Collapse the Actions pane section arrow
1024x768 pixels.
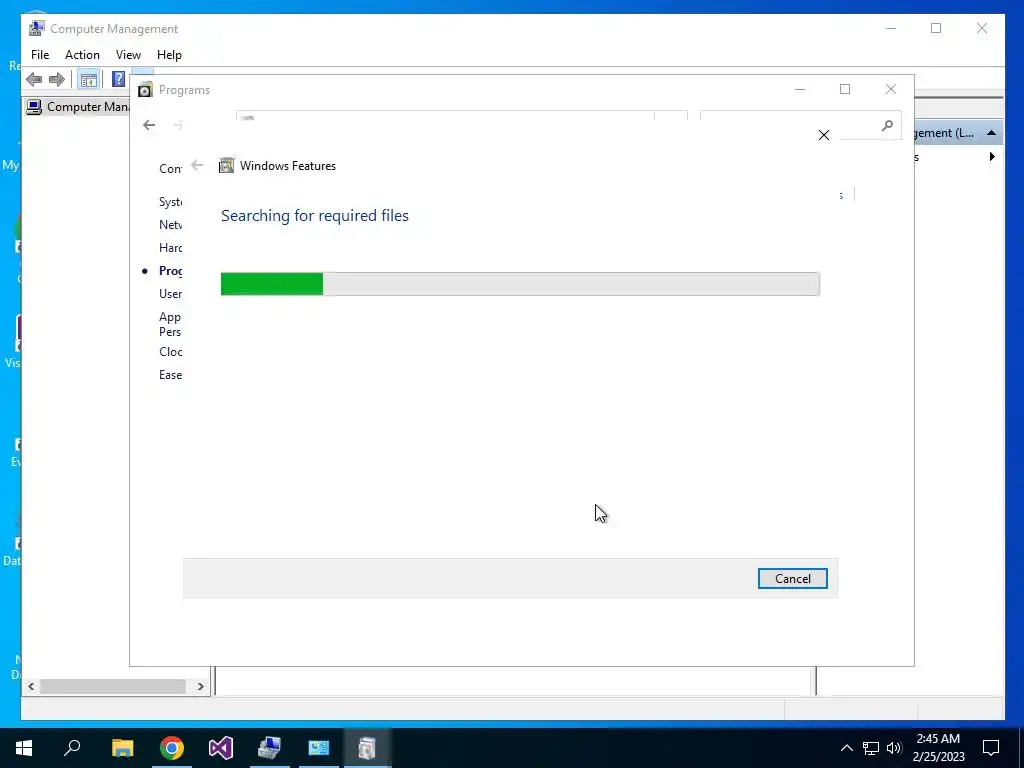[x=991, y=133]
